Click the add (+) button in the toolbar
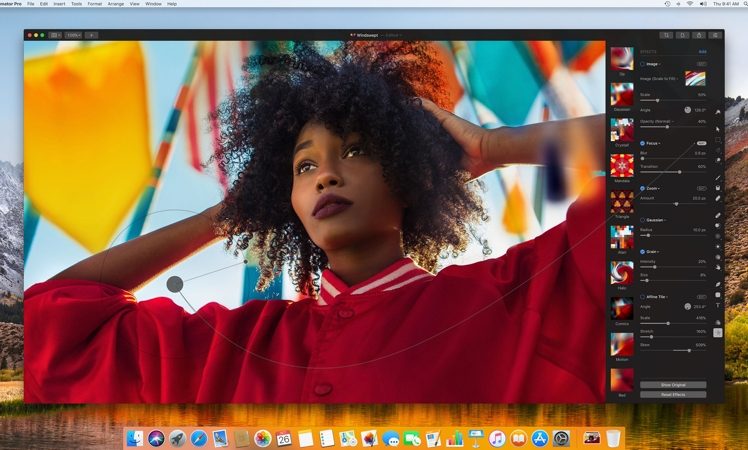 90,34
